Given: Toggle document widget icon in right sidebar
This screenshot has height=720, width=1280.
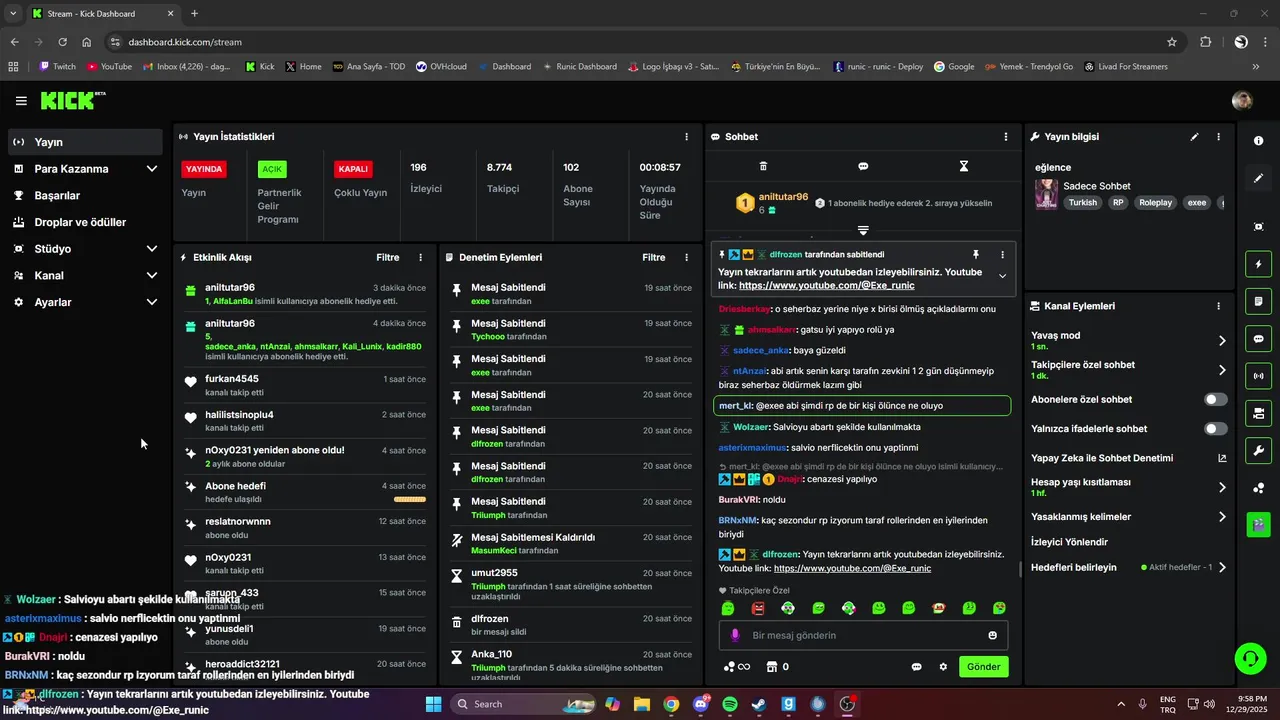Looking at the screenshot, I should 1258,301.
